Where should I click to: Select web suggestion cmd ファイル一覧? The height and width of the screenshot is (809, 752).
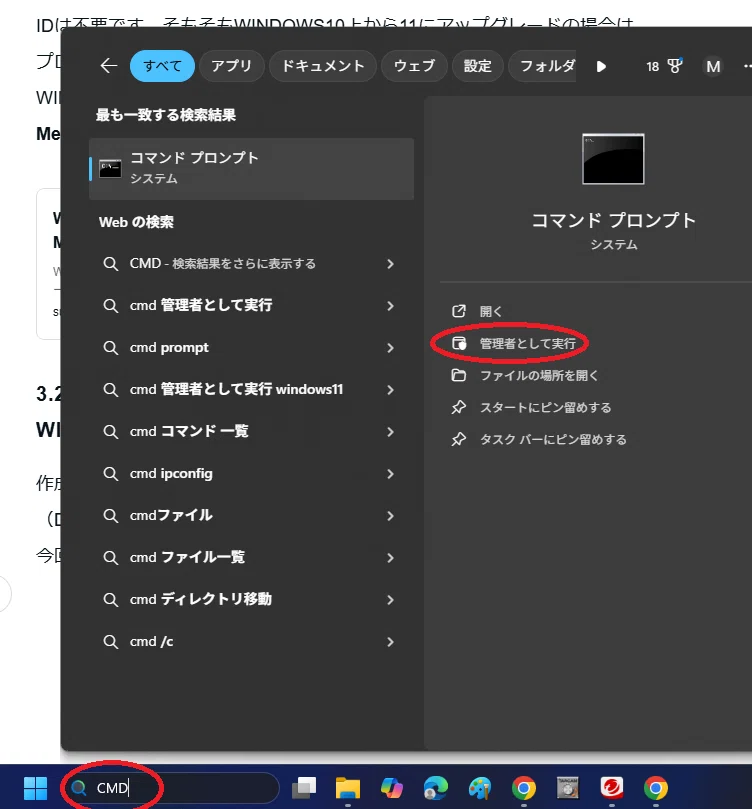251,557
